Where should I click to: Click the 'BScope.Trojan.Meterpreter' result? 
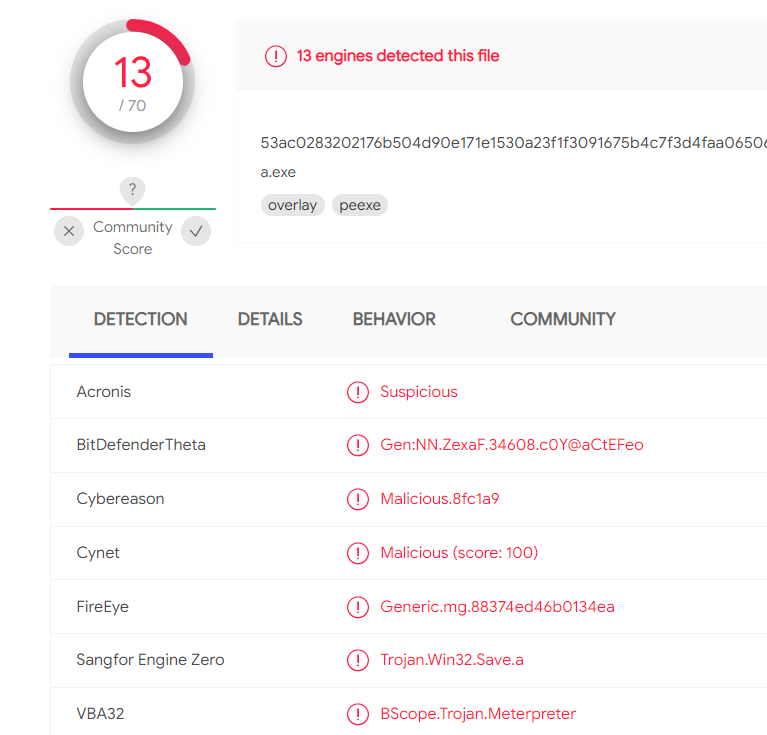[x=478, y=713]
